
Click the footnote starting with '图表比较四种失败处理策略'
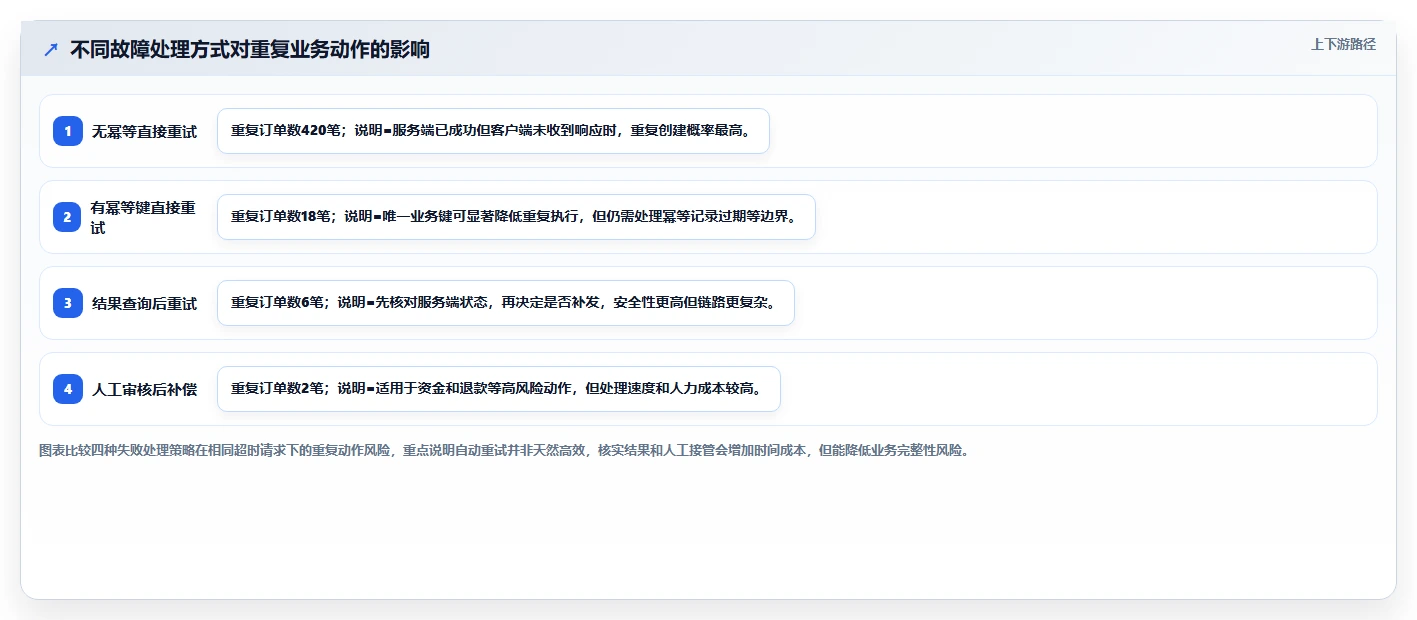(504, 450)
